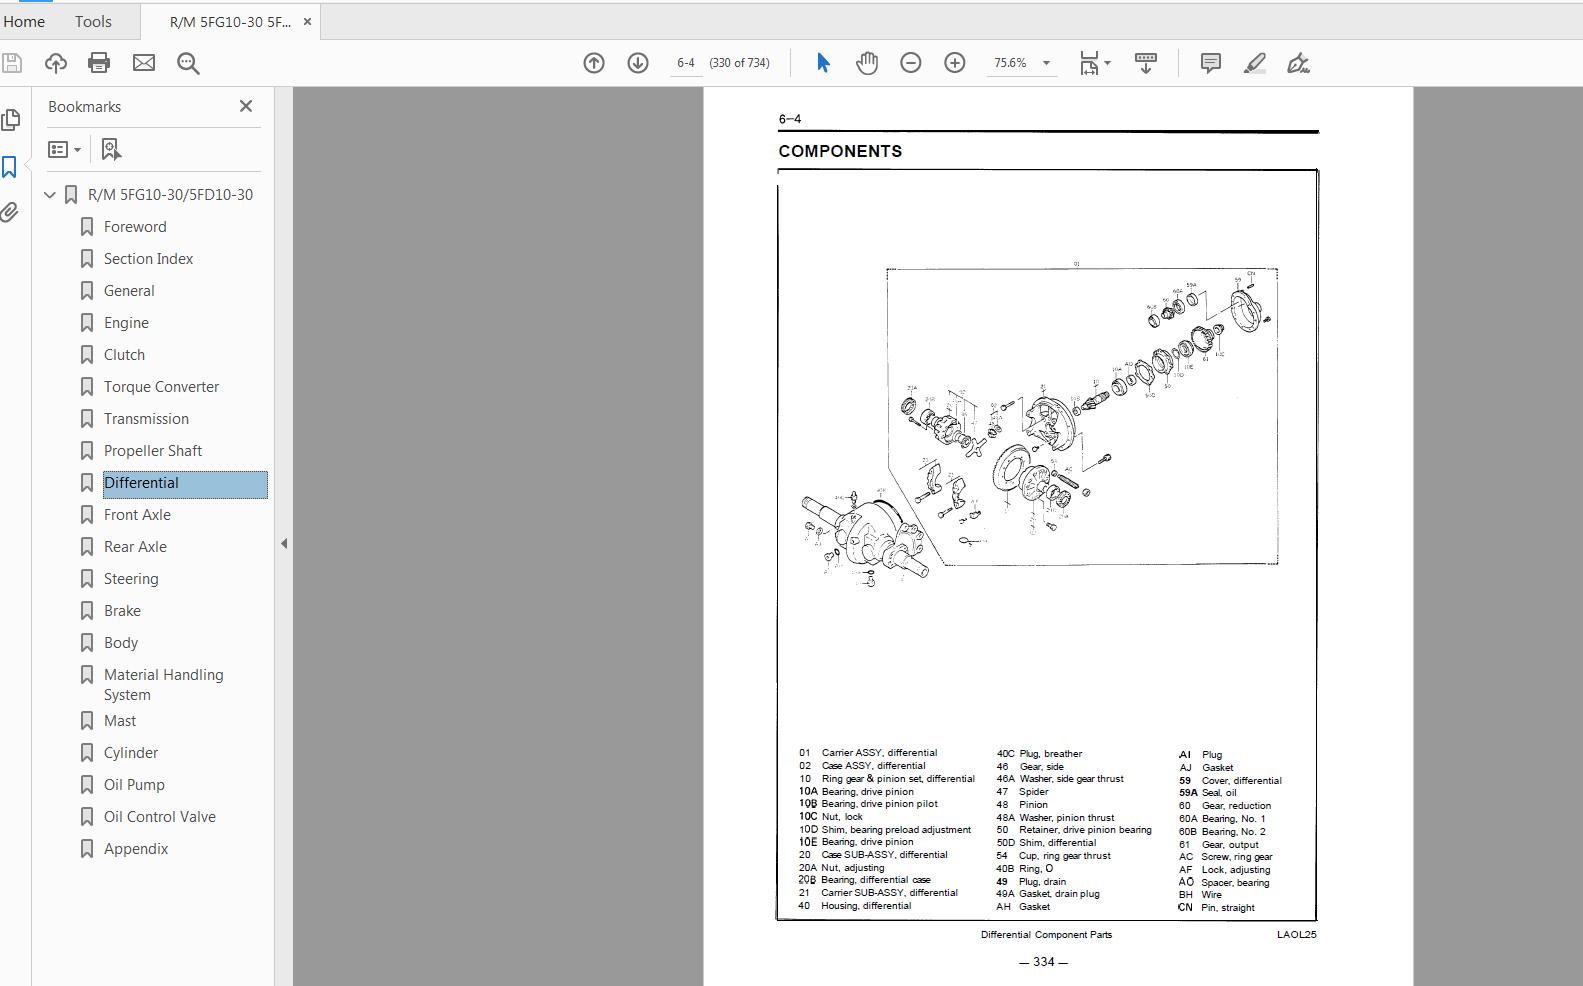1583x986 pixels.
Task: Open Transmission bookmark
Action: [146, 419]
